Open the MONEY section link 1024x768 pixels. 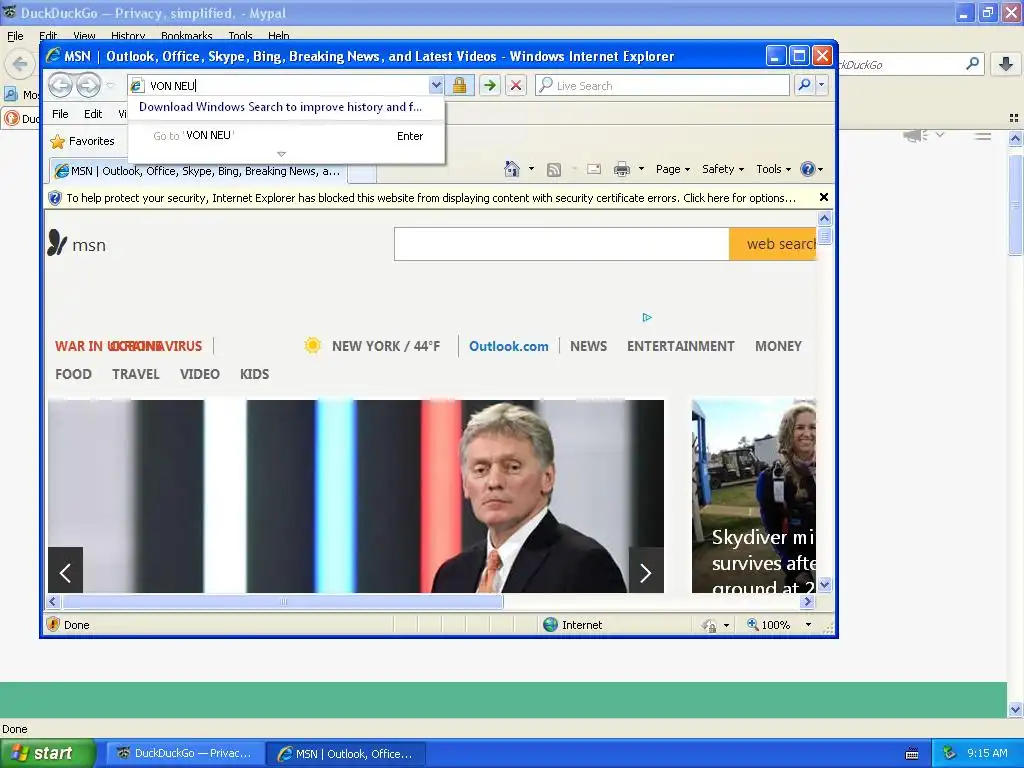click(x=778, y=346)
